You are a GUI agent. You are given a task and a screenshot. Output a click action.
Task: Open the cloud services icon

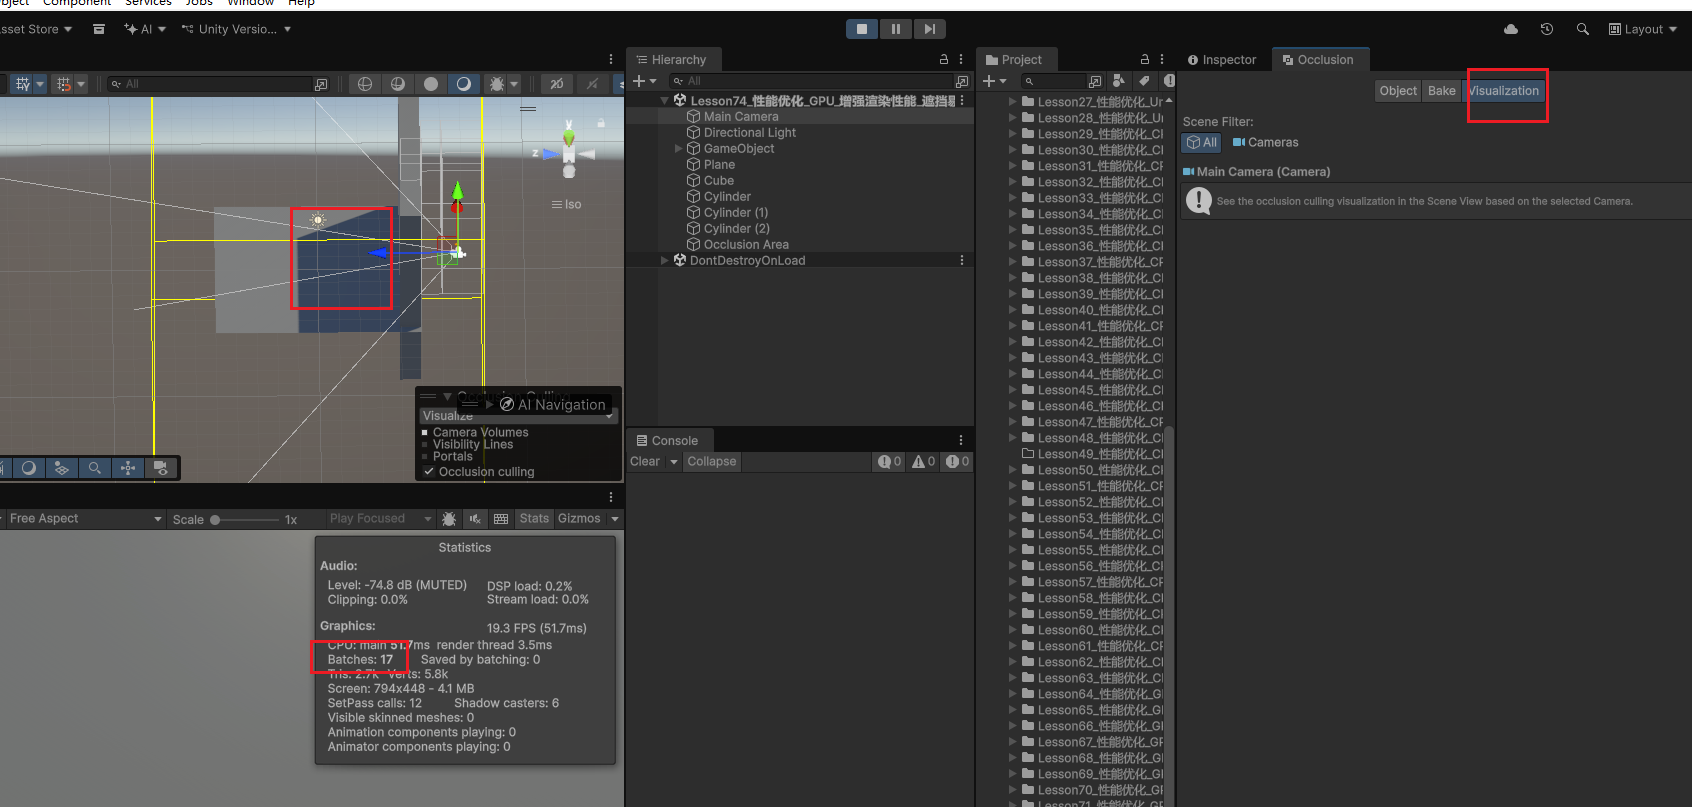coord(1511,29)
